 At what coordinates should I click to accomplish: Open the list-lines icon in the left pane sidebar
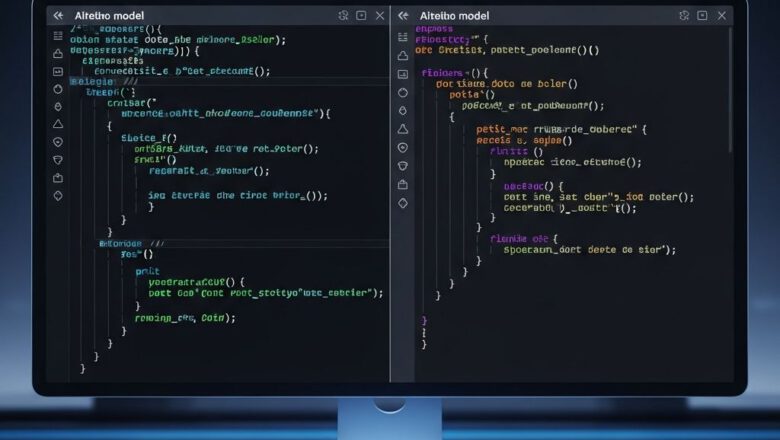(58, 36)
